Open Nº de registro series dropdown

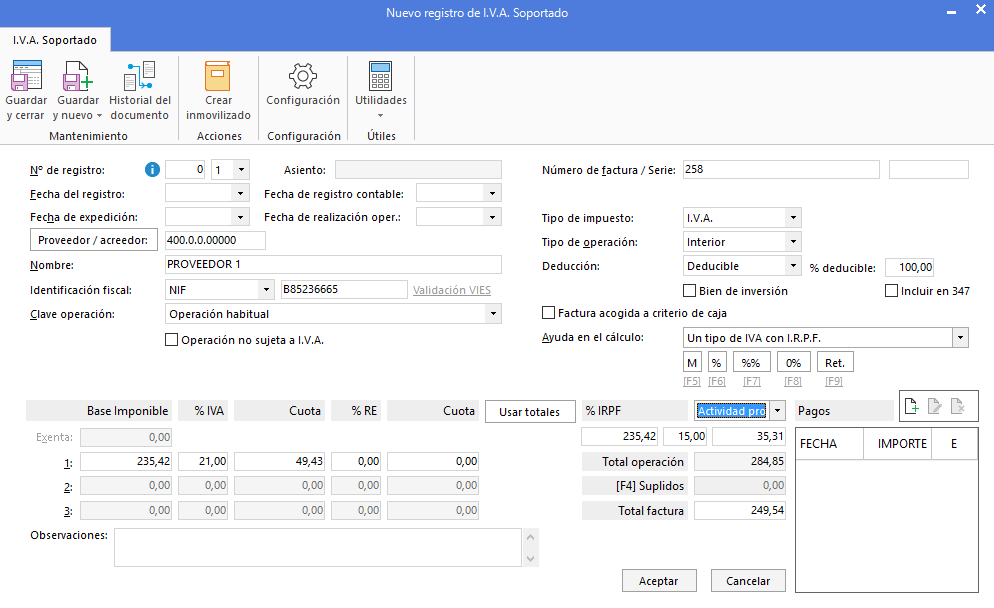(x=241, y=170)
